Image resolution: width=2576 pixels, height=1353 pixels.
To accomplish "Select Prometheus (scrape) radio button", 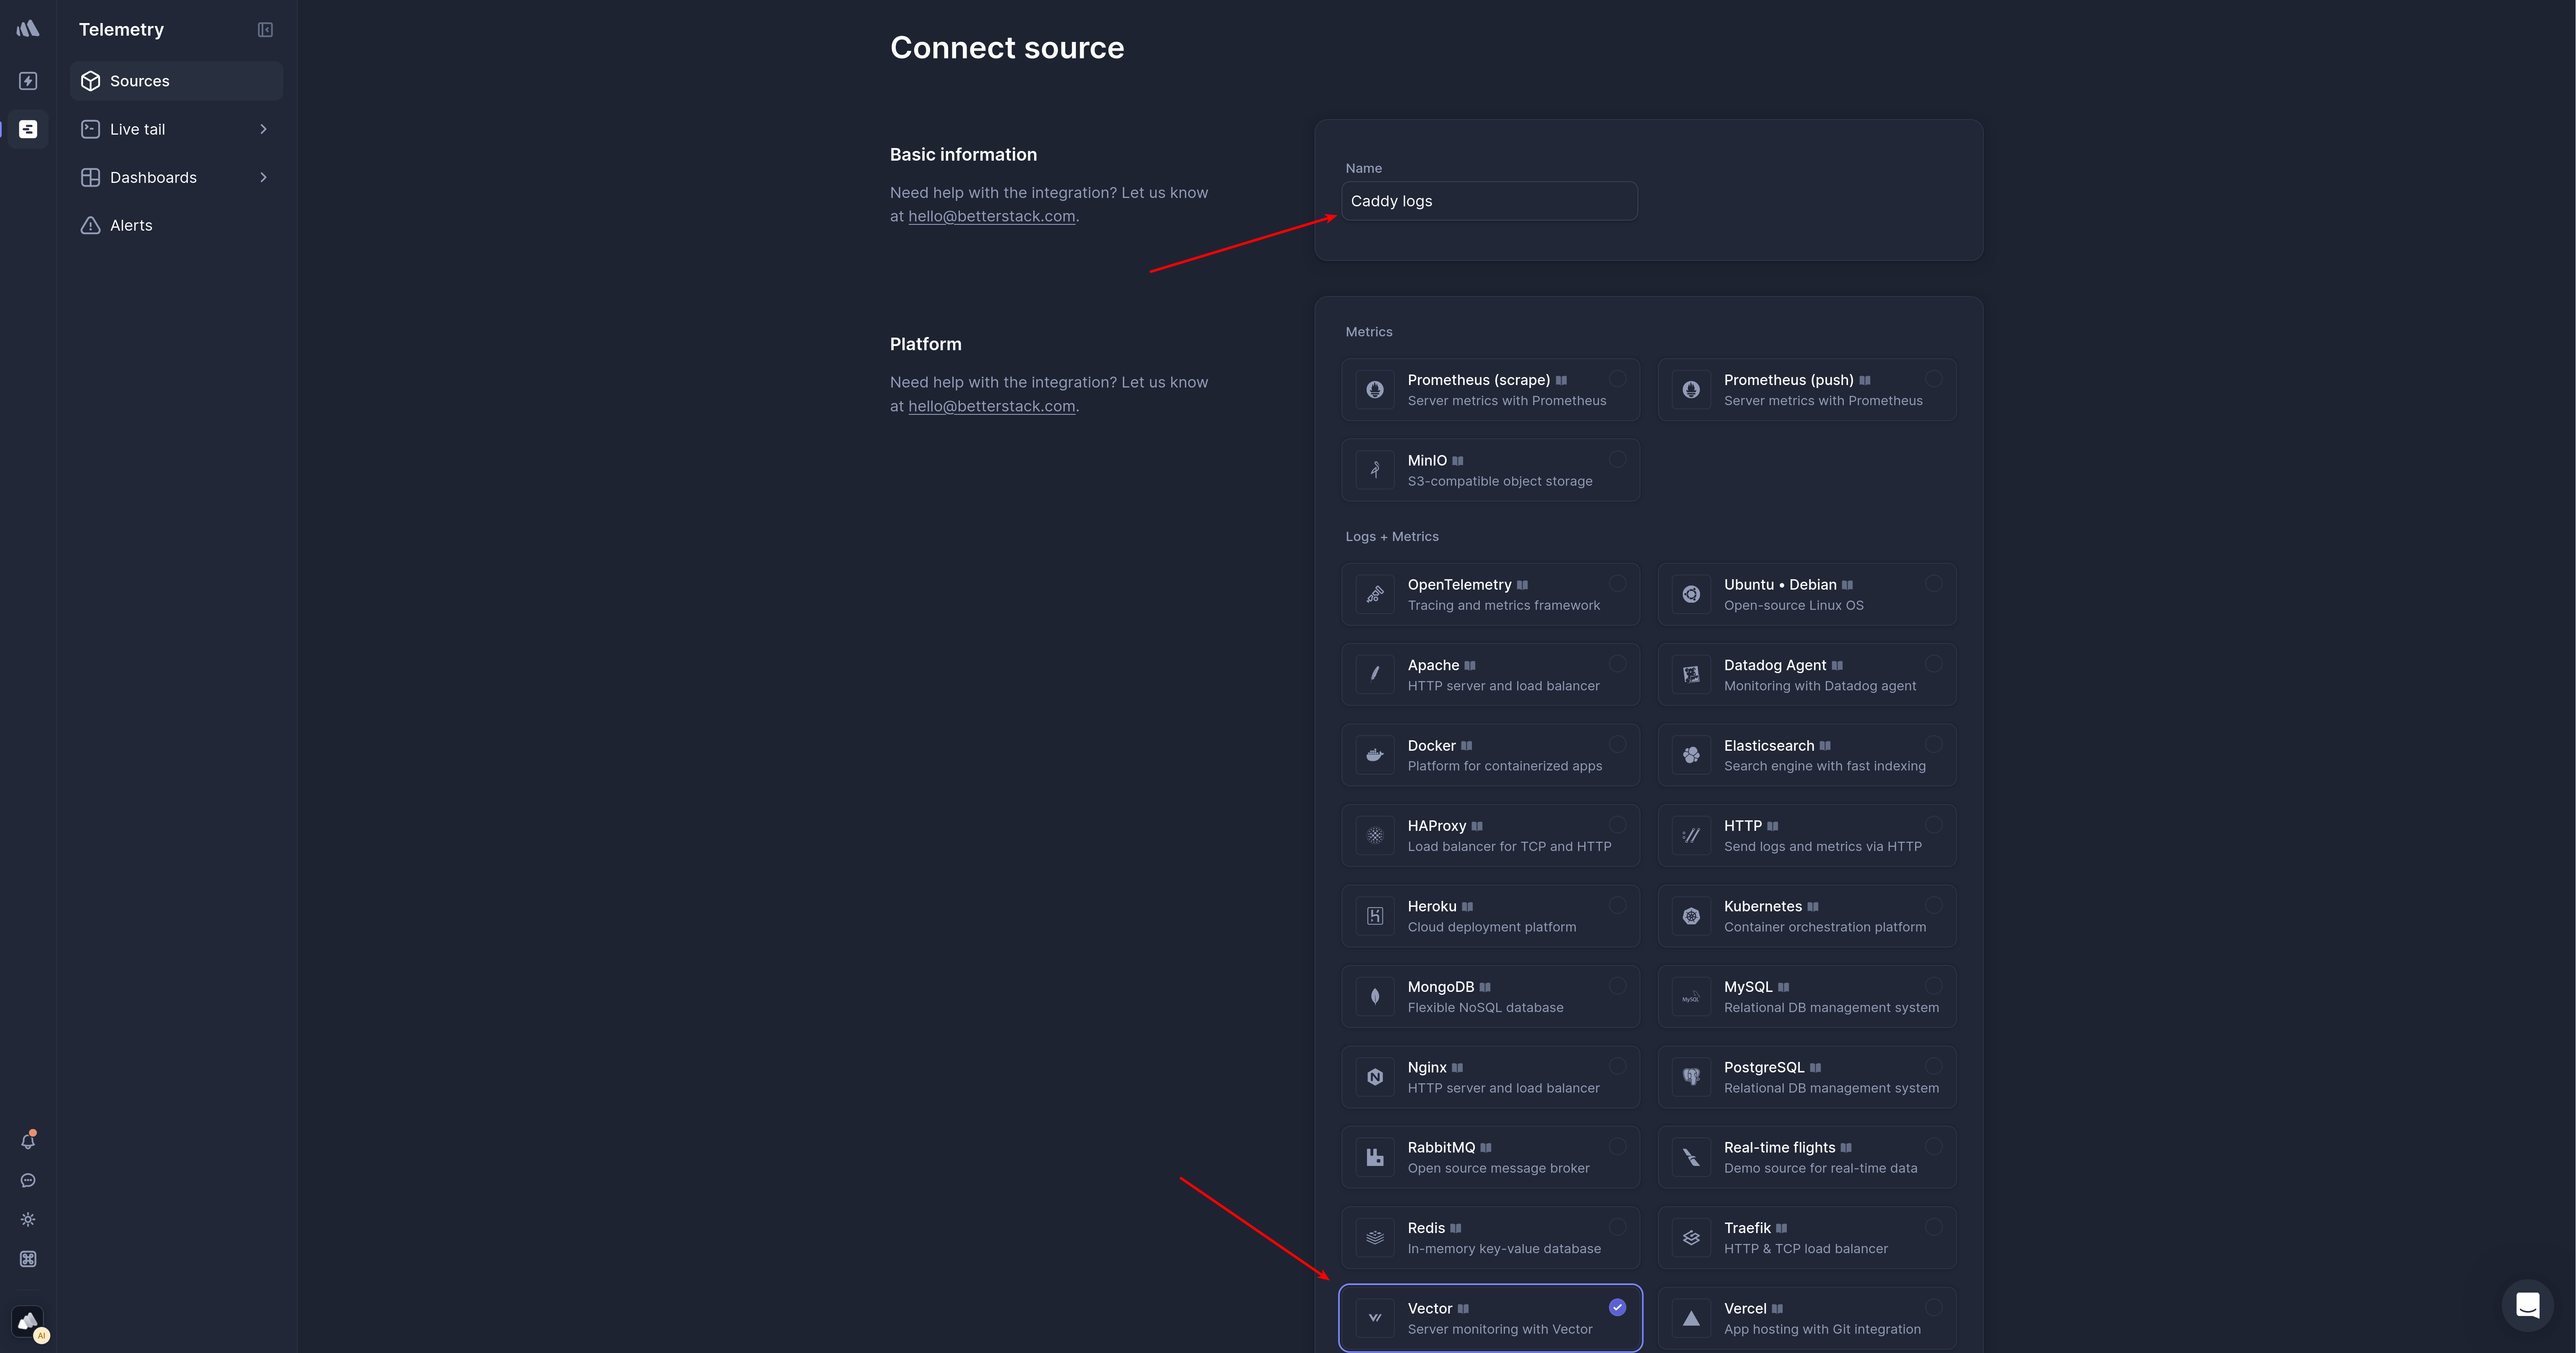I will (x=1617, y=378).
